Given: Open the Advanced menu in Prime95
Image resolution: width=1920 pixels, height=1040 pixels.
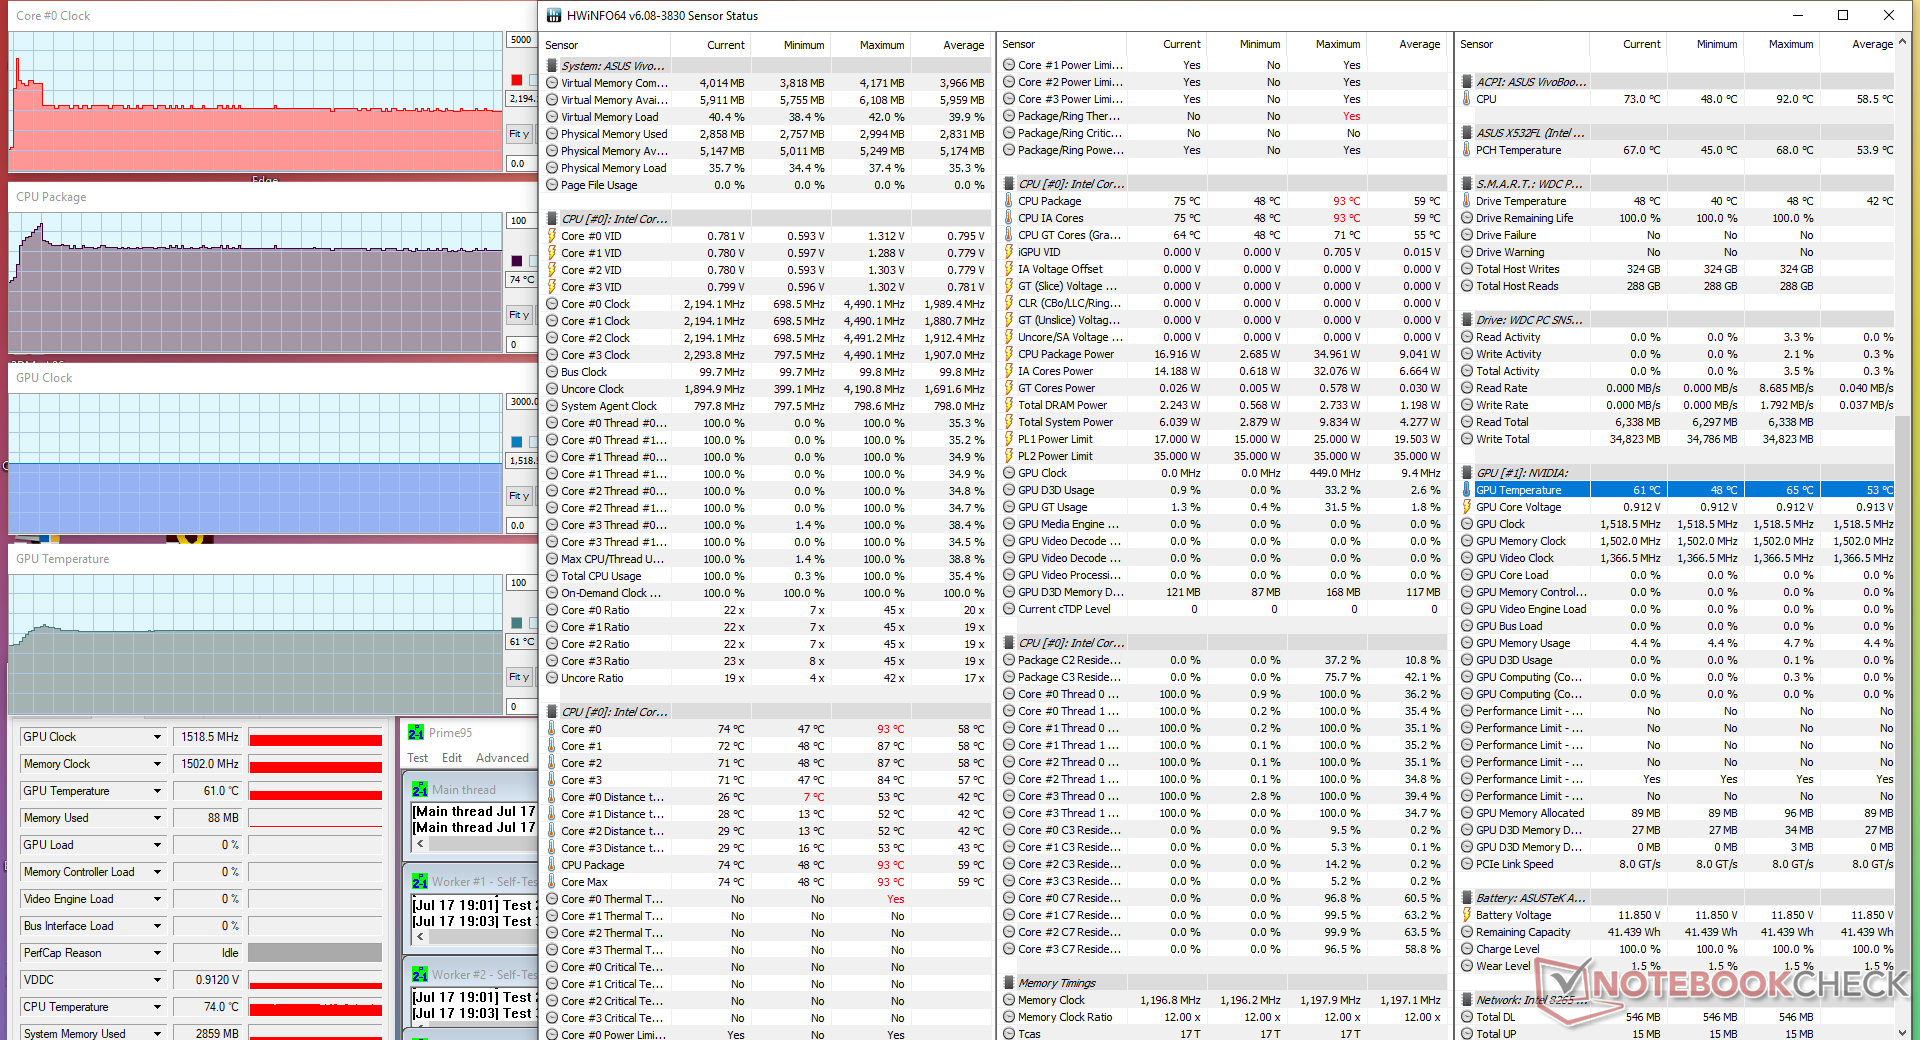Looking at the screenshot, I should (502, 758).
